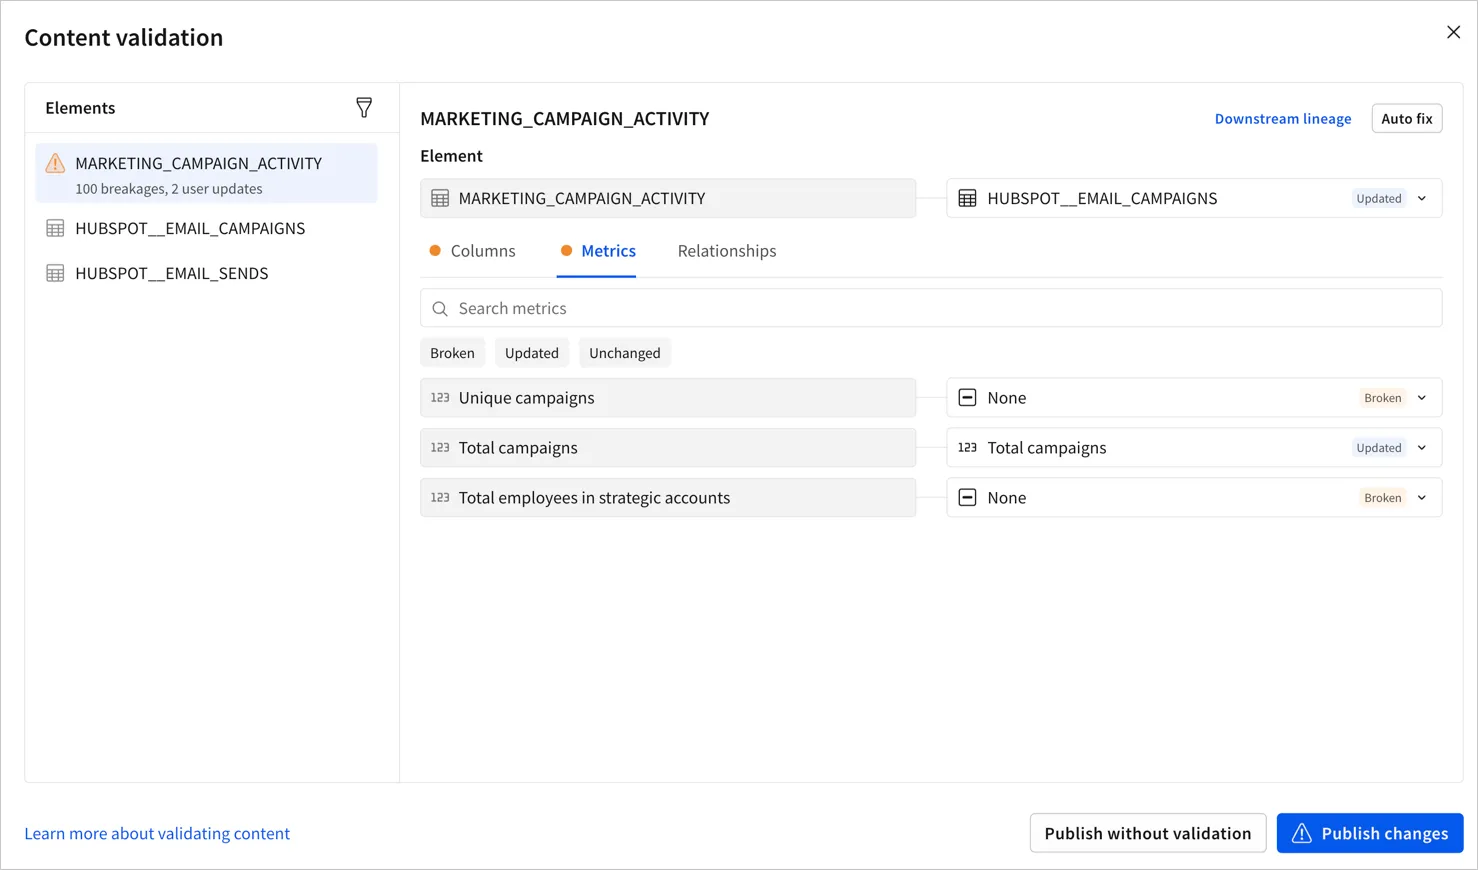Click table icon next to HUBSPOT__EMAIL_SENDS in Elements list

(x=55, y=273)
